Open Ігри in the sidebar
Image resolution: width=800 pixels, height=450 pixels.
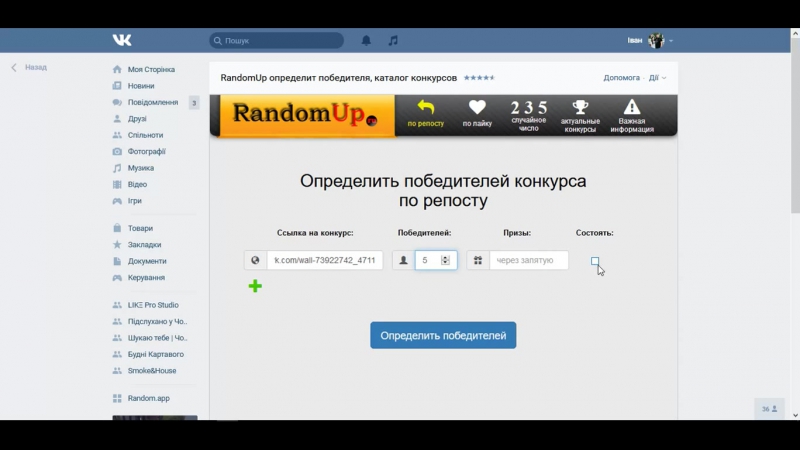[x=135, y=201]
